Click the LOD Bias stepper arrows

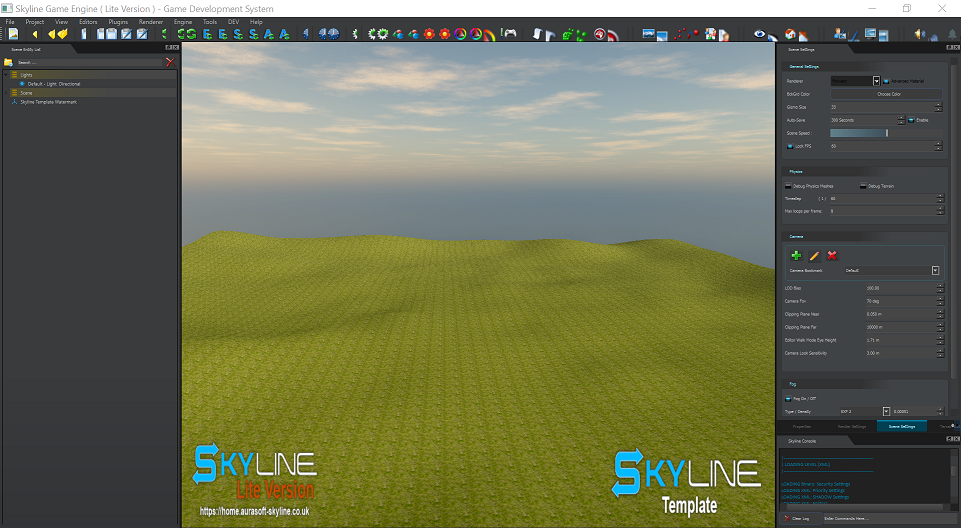pos(940,288)
